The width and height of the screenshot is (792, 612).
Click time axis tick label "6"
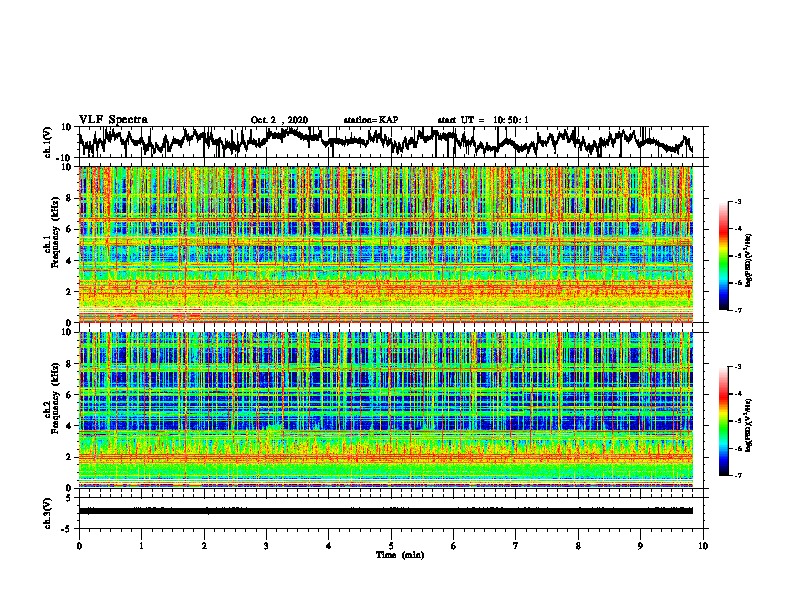454,546
